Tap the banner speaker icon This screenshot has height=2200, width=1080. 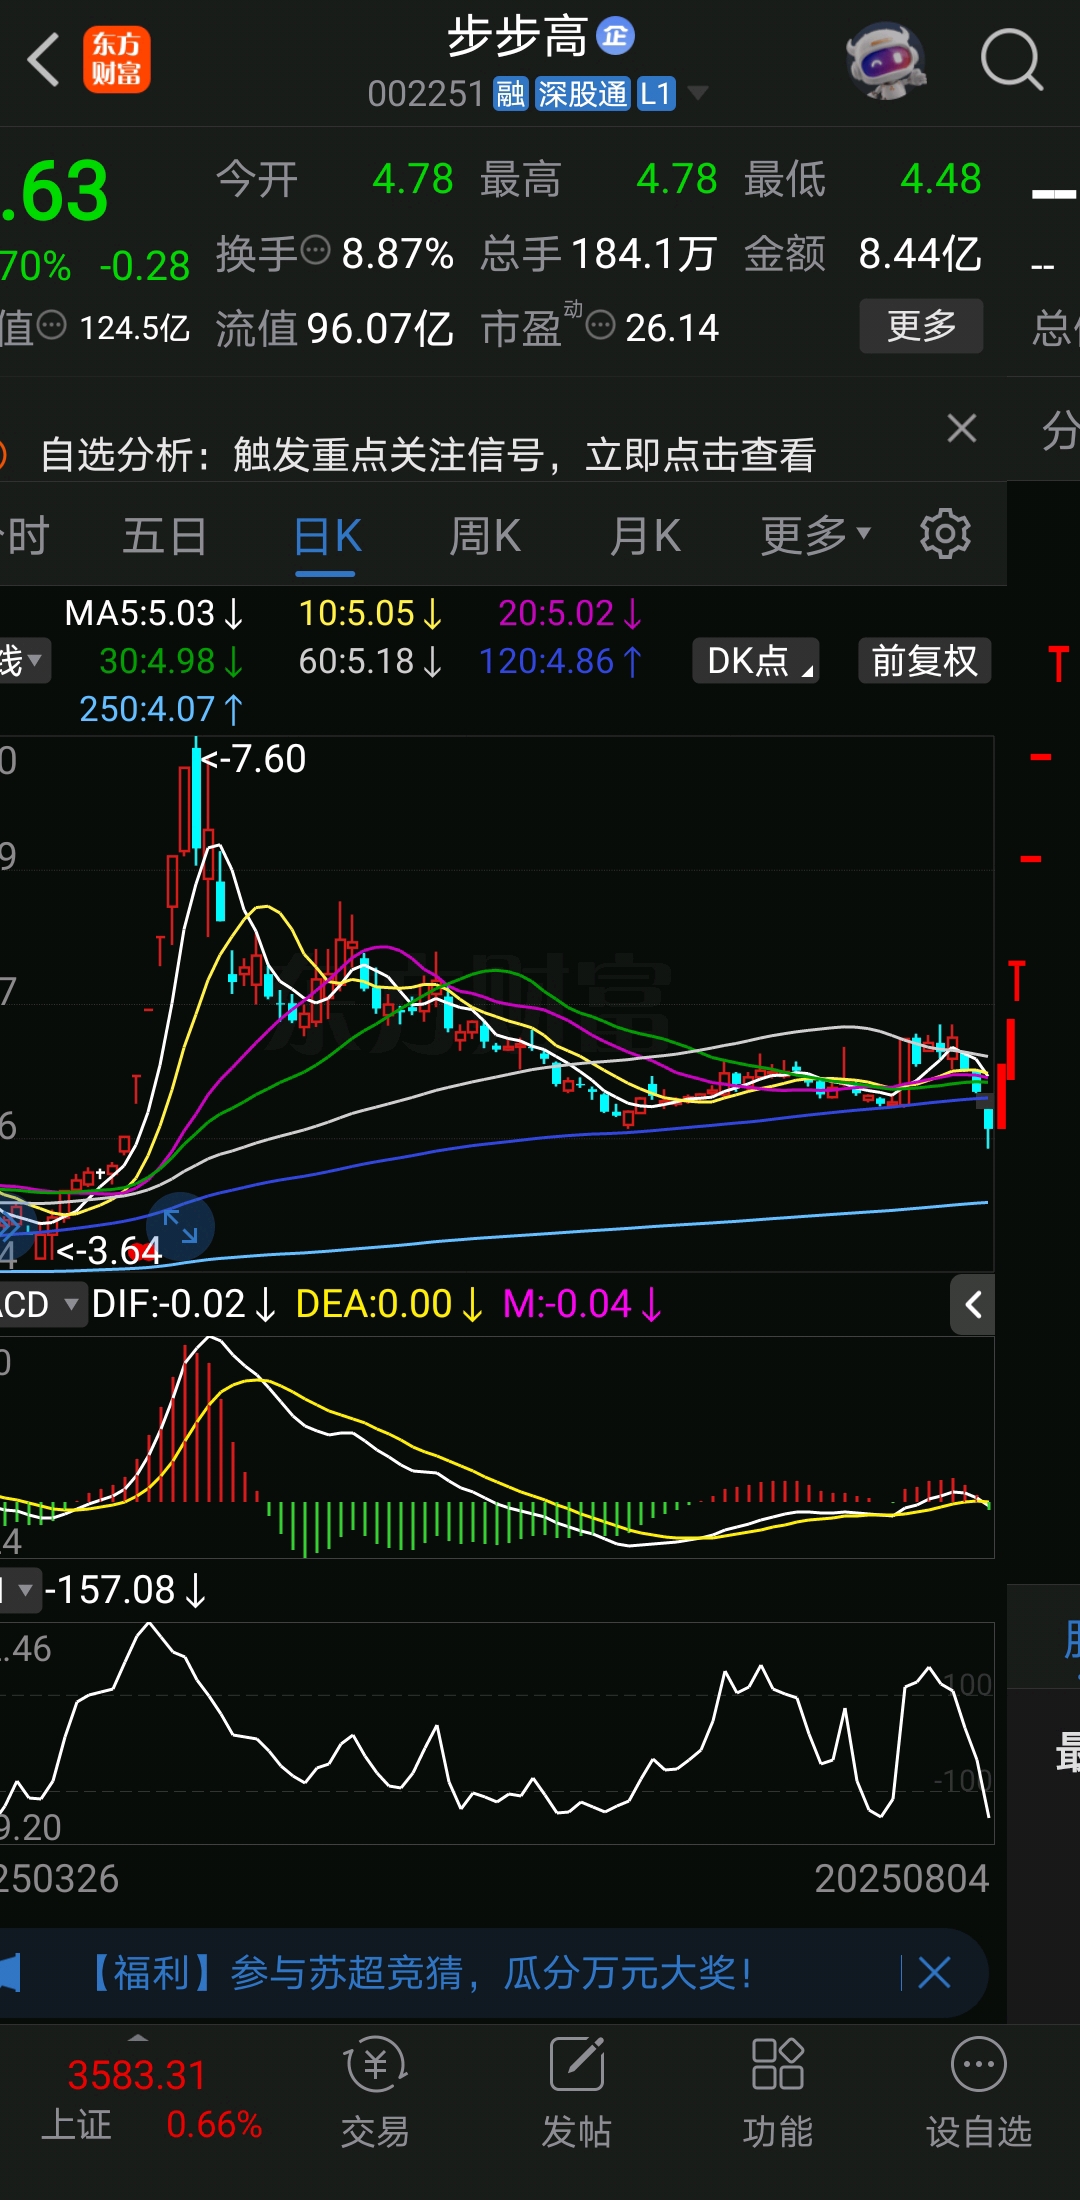[10, 1973]
